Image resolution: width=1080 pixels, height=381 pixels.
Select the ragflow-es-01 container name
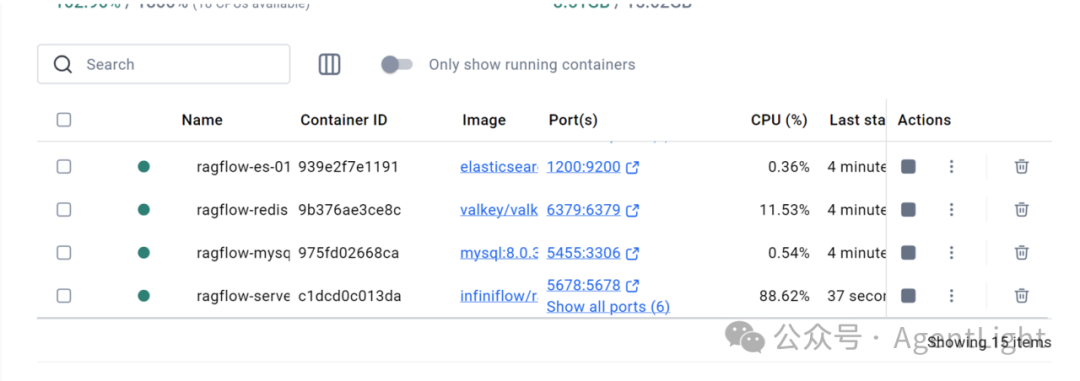point(242,167)
